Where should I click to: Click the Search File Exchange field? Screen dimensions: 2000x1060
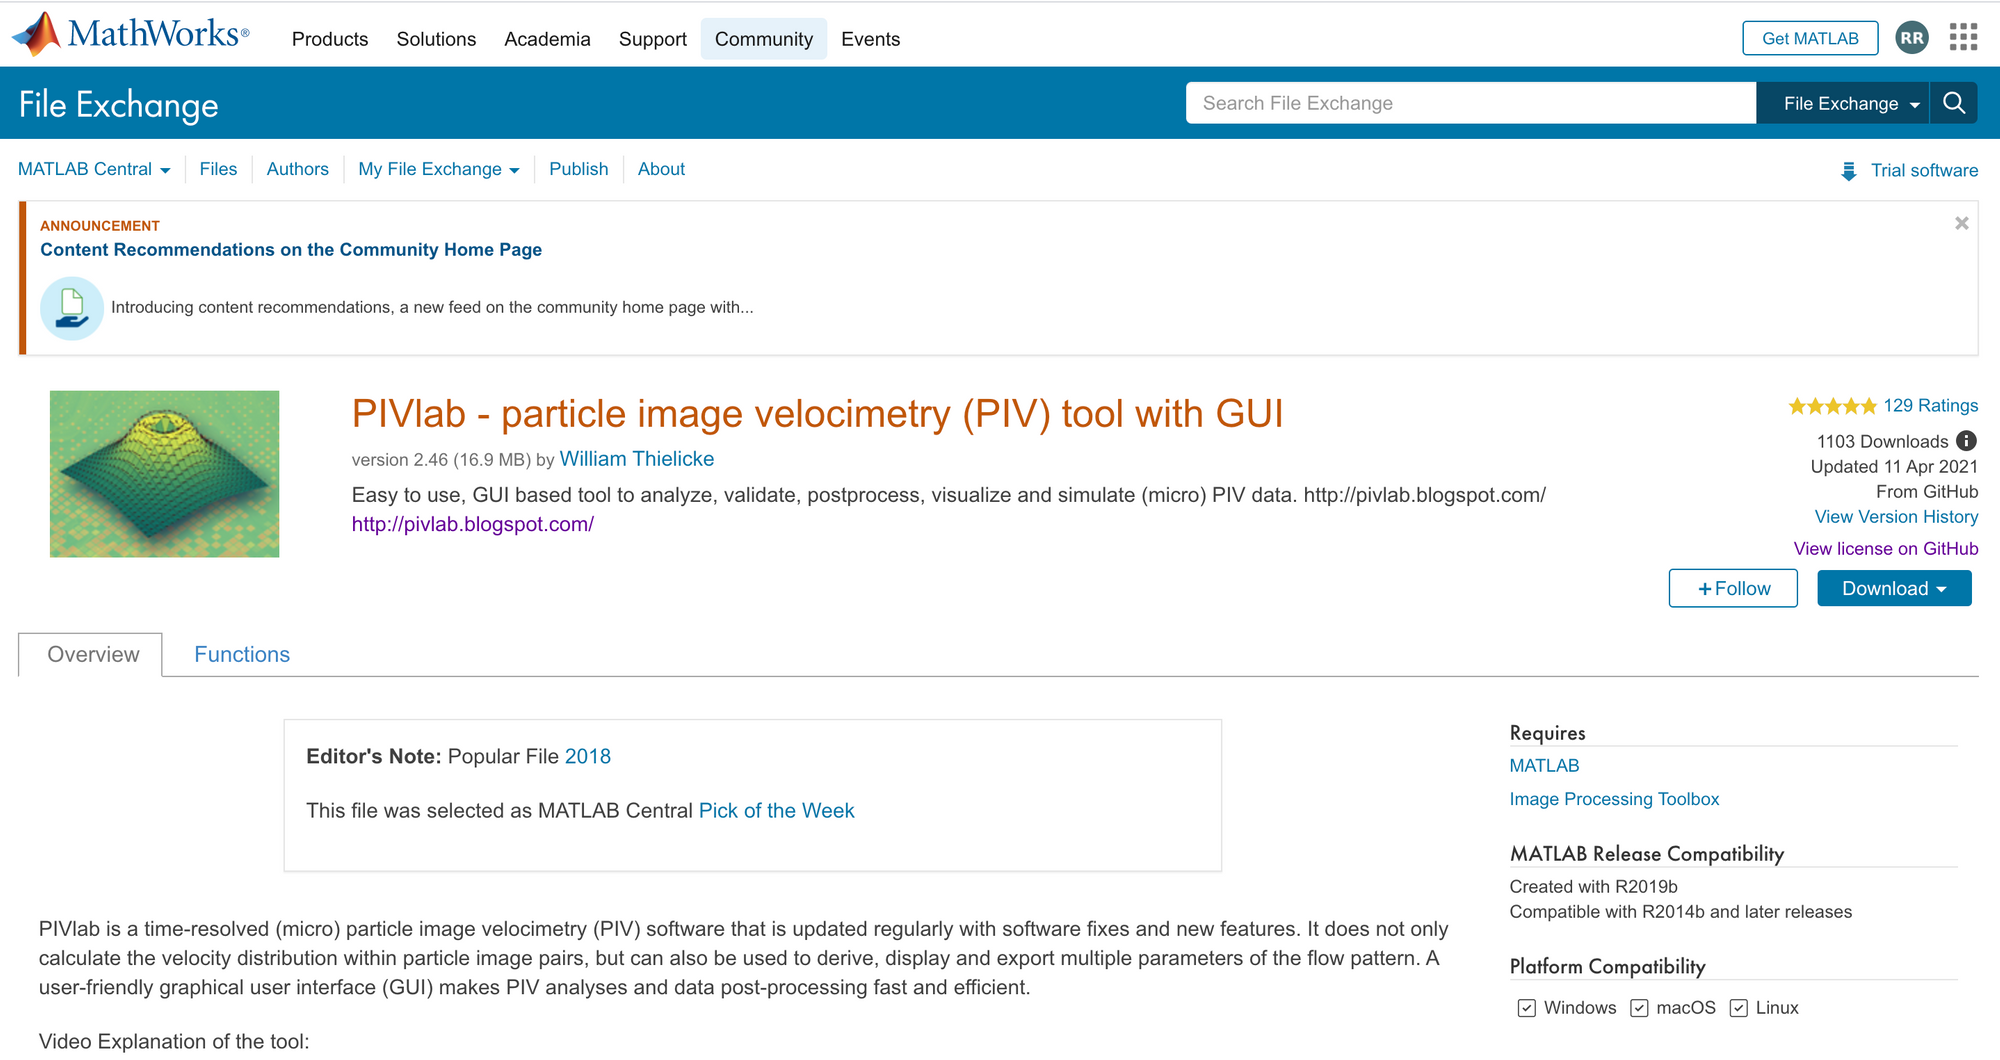(x=1470, y=103)
